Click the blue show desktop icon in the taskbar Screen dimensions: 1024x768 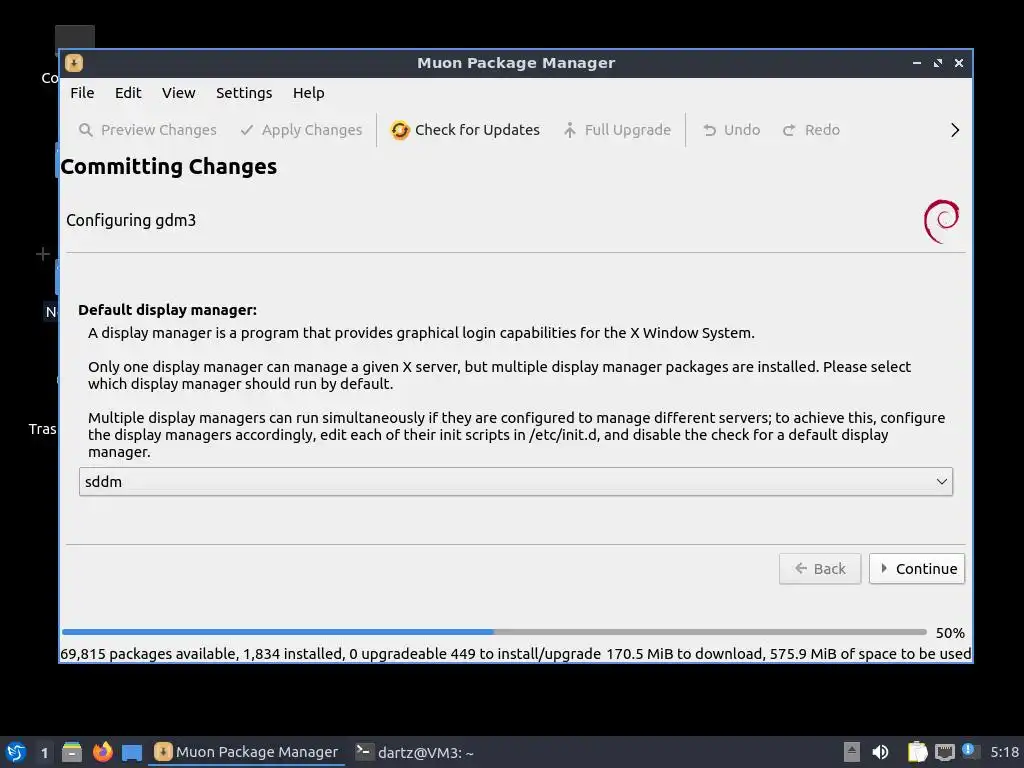tap(132, 752)
